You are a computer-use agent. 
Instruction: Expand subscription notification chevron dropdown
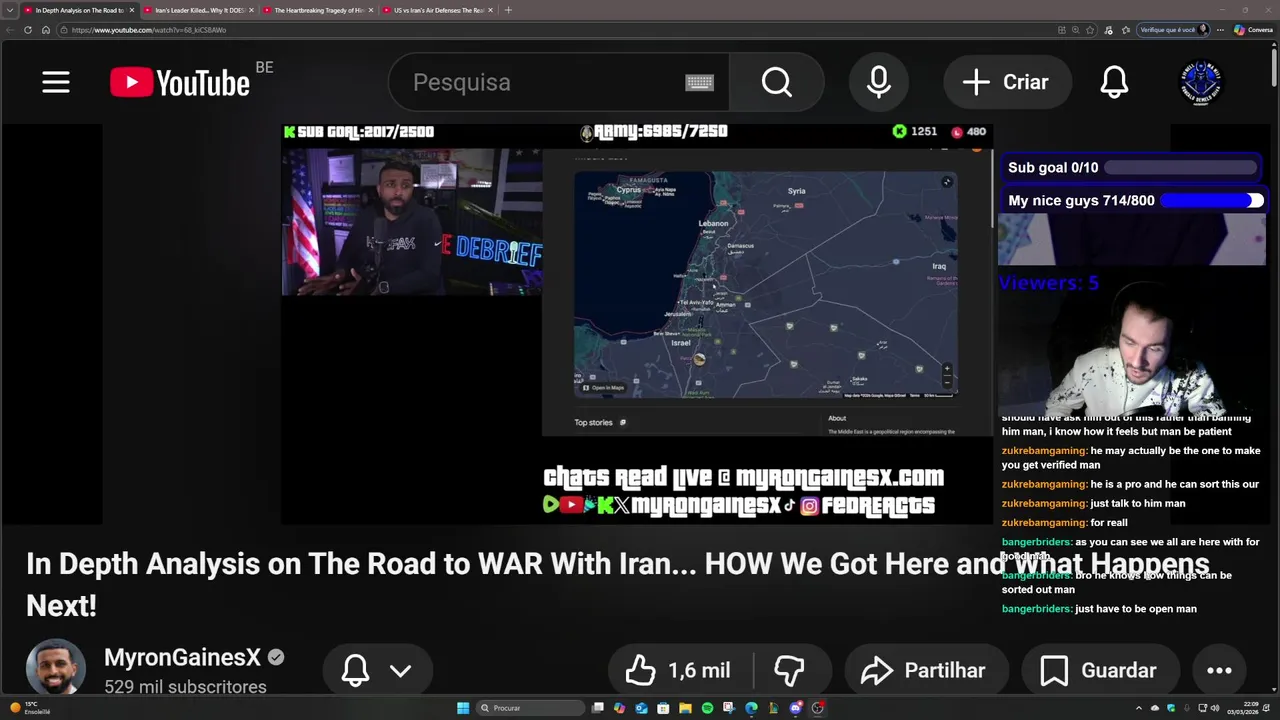coord(401,671)
